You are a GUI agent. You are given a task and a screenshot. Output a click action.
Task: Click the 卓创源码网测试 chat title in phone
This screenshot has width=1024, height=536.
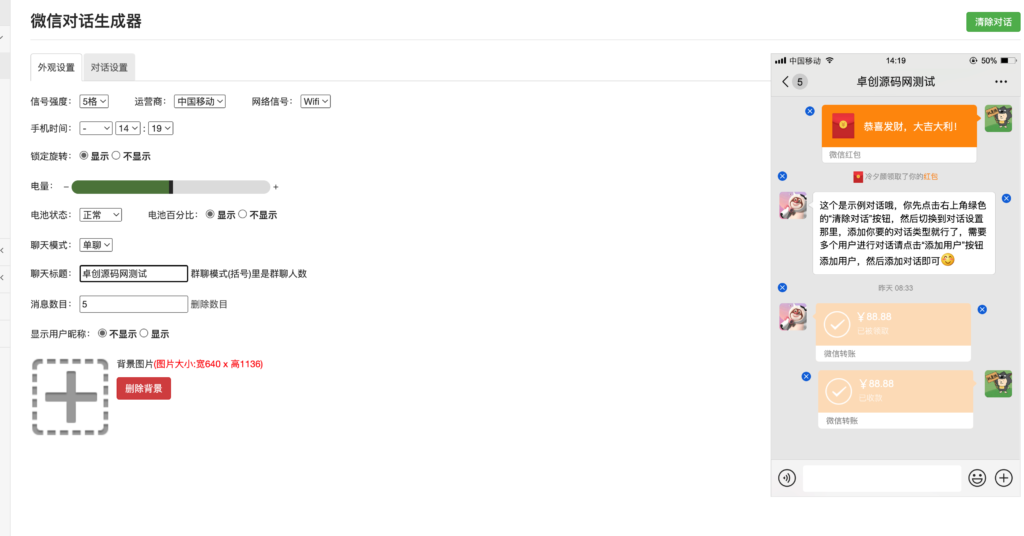pyautogui.click(x=895, y=82)
